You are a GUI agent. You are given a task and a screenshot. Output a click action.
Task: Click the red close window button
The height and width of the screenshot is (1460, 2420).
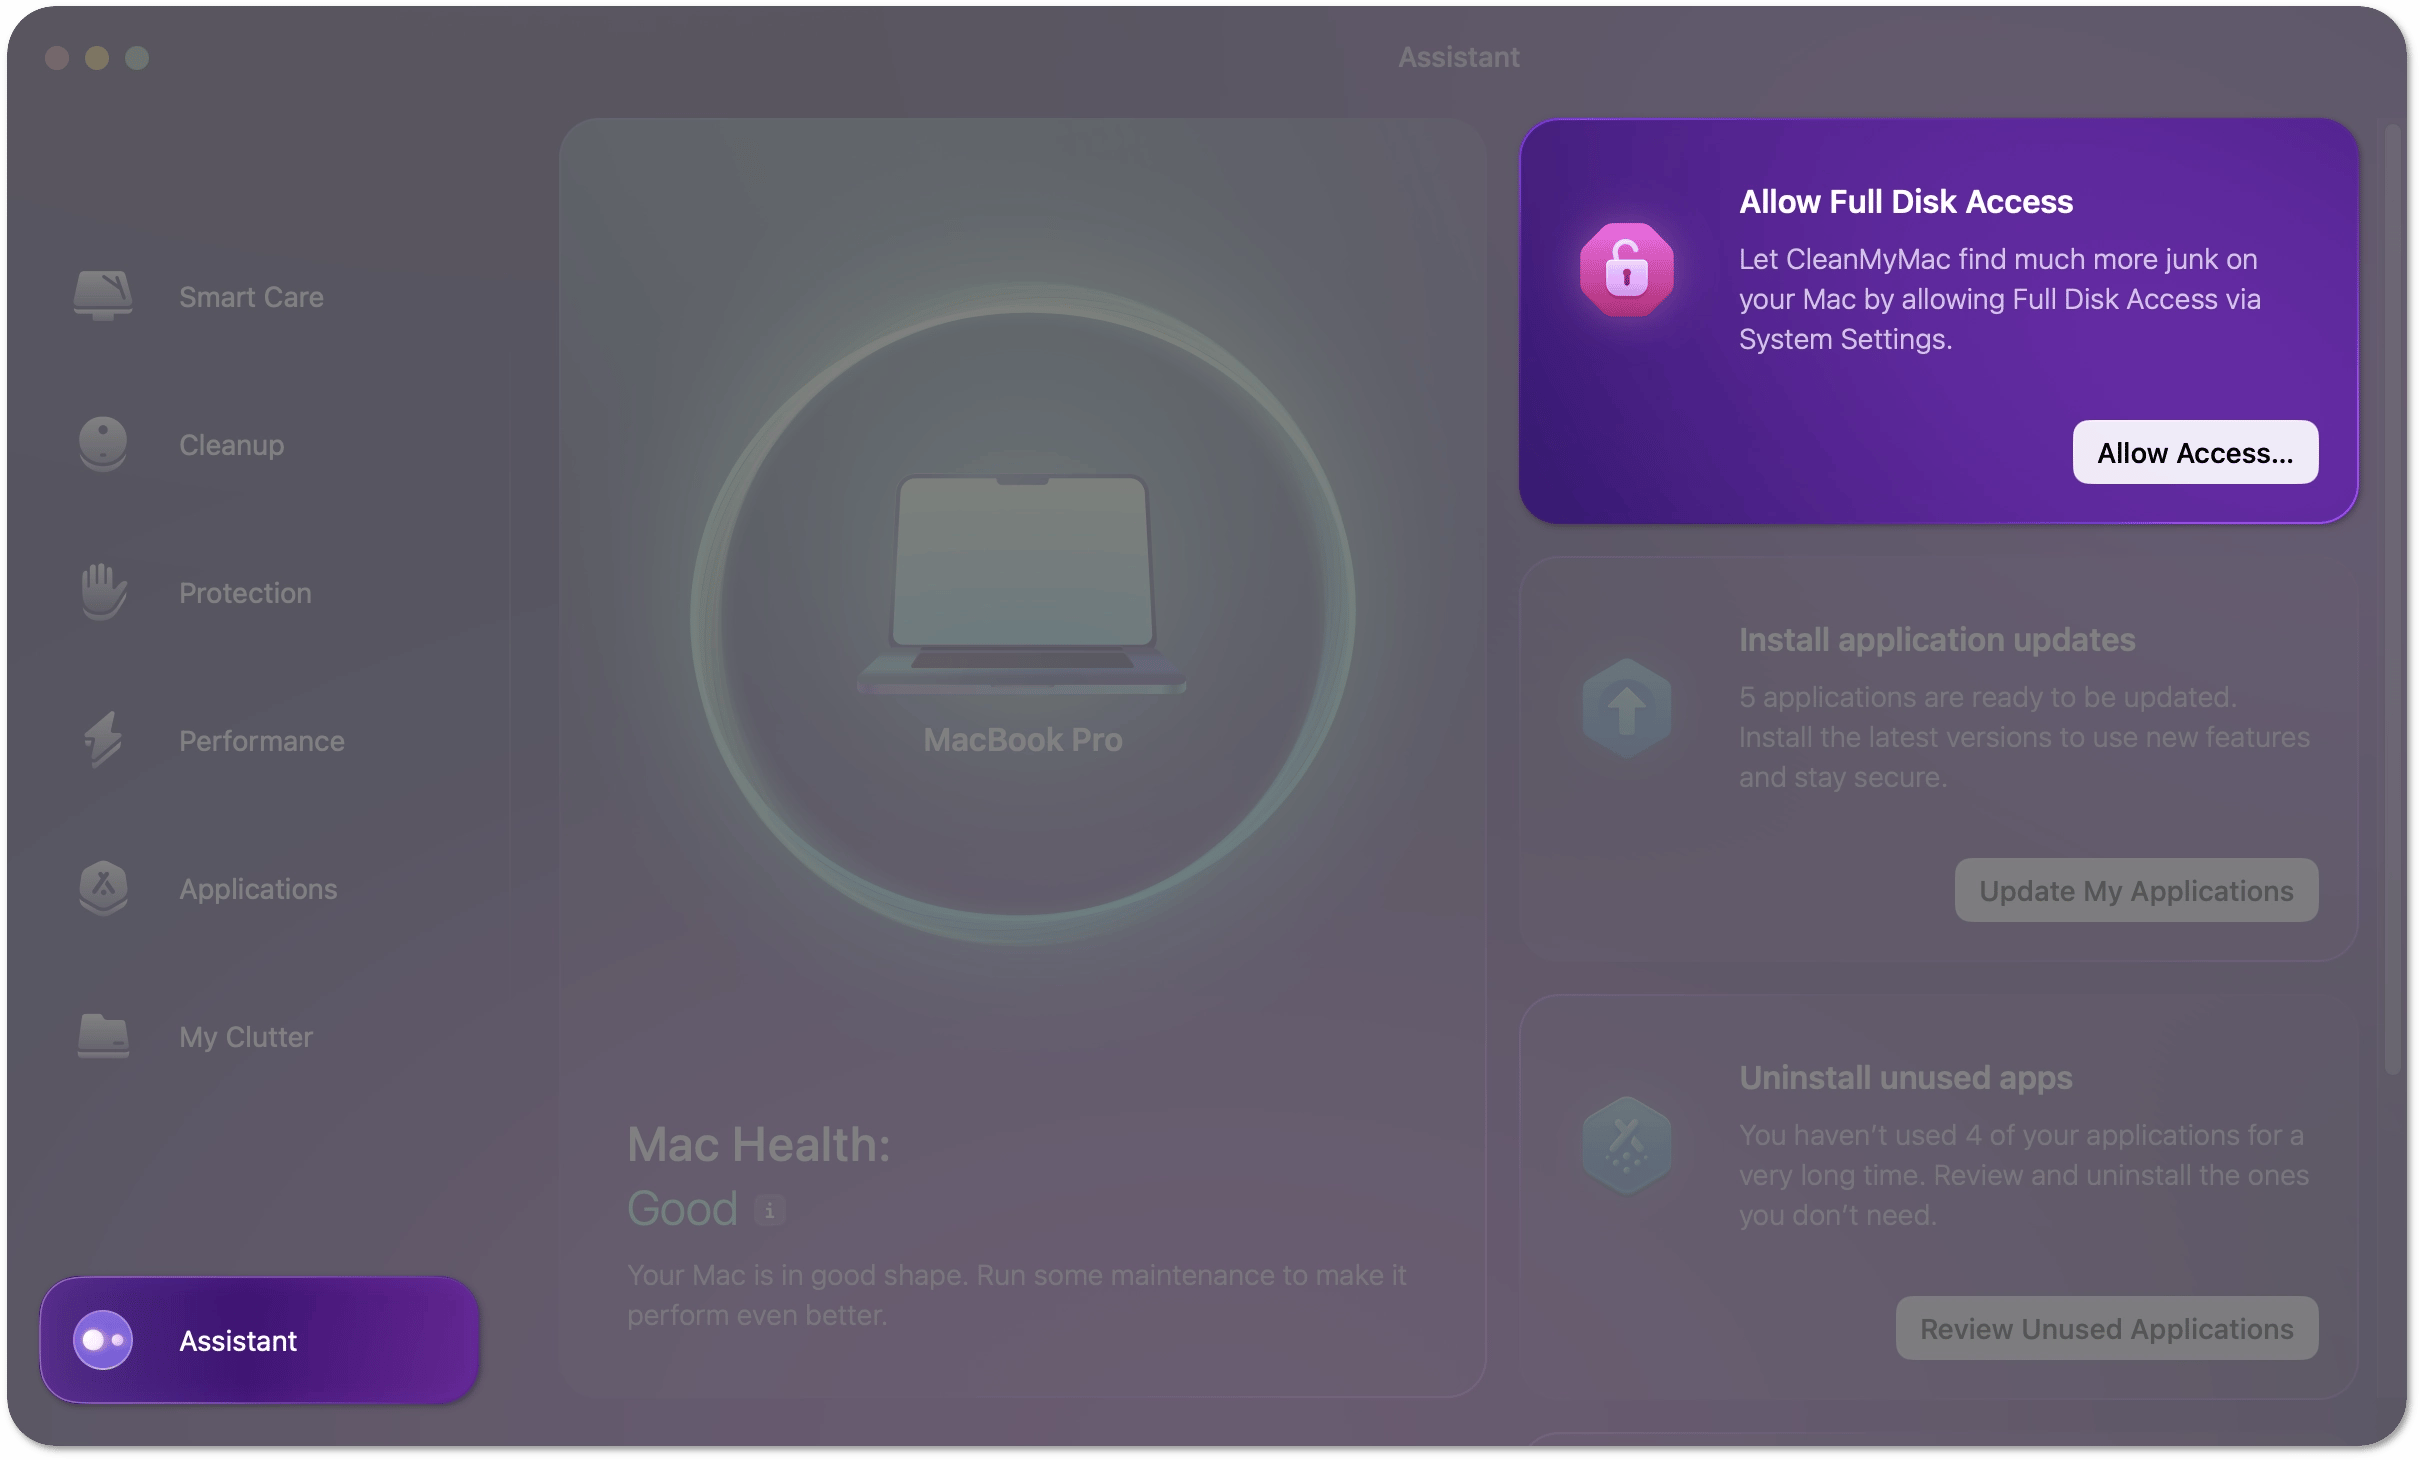click(x=57, y=58)
